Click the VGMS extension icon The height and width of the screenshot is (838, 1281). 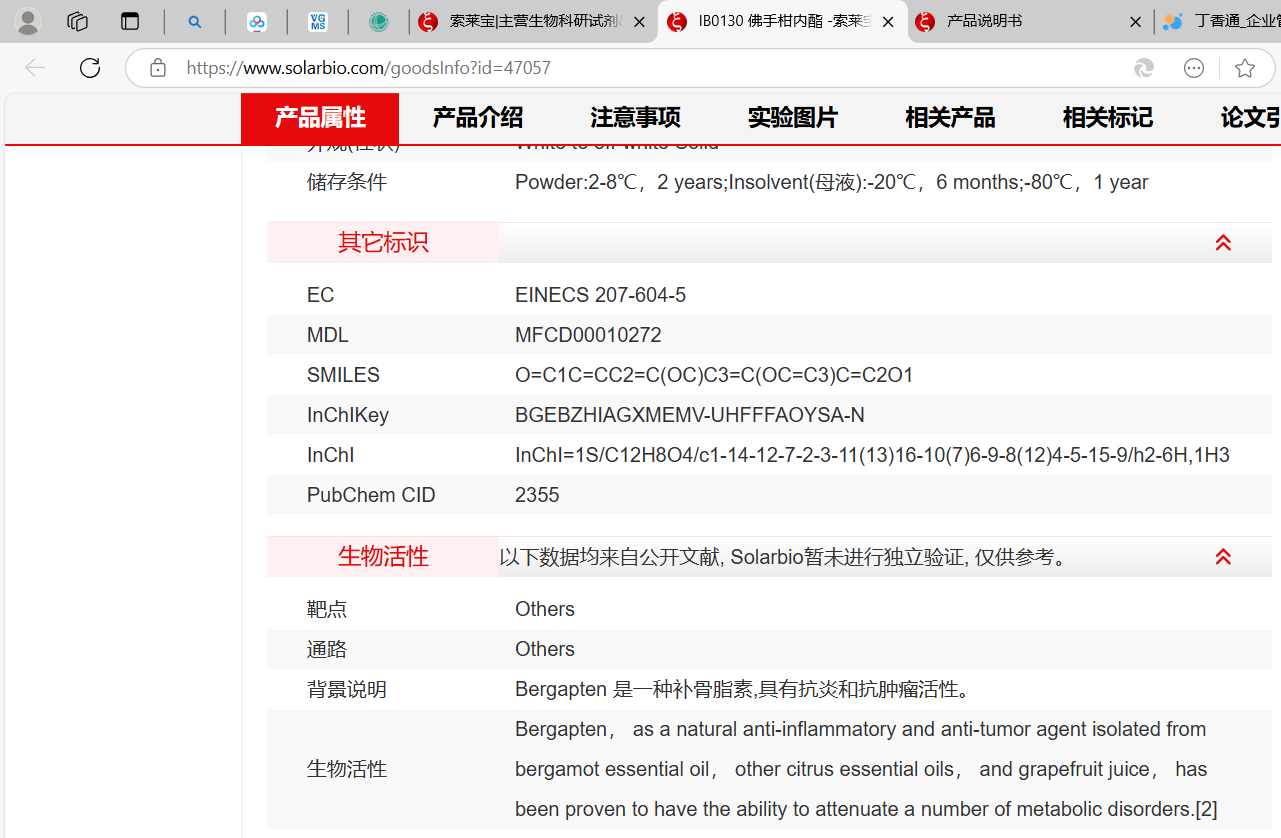pos(319,21)
